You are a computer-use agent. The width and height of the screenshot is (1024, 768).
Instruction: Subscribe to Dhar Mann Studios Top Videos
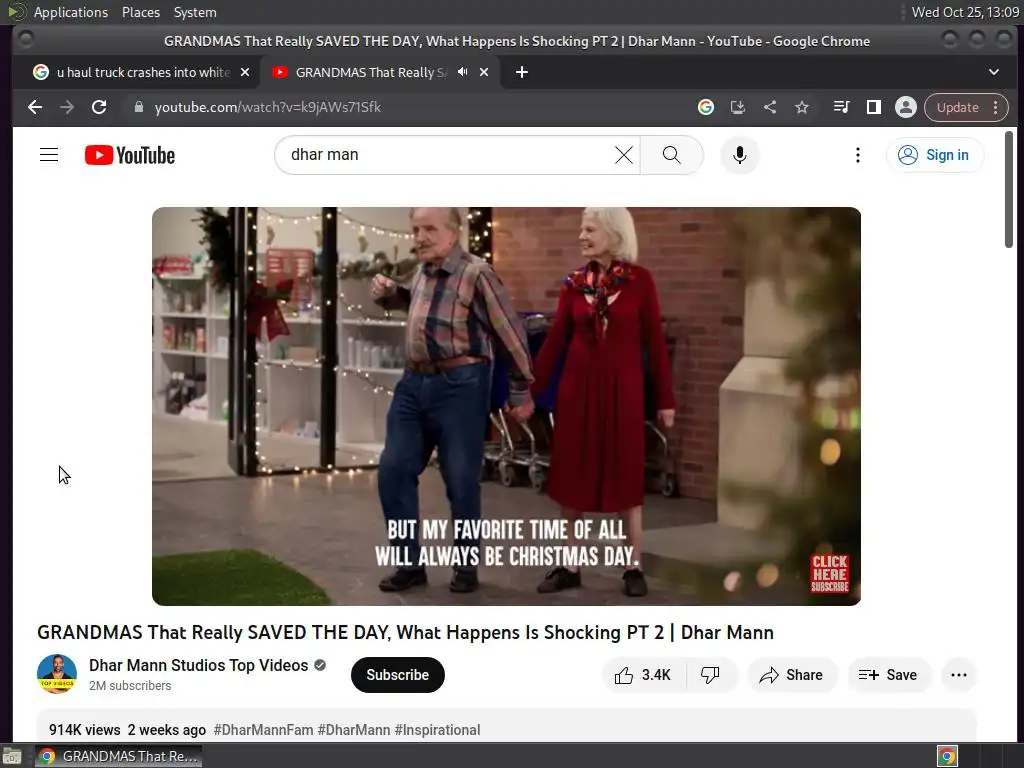pyautogui.click(x=398, y=675)
